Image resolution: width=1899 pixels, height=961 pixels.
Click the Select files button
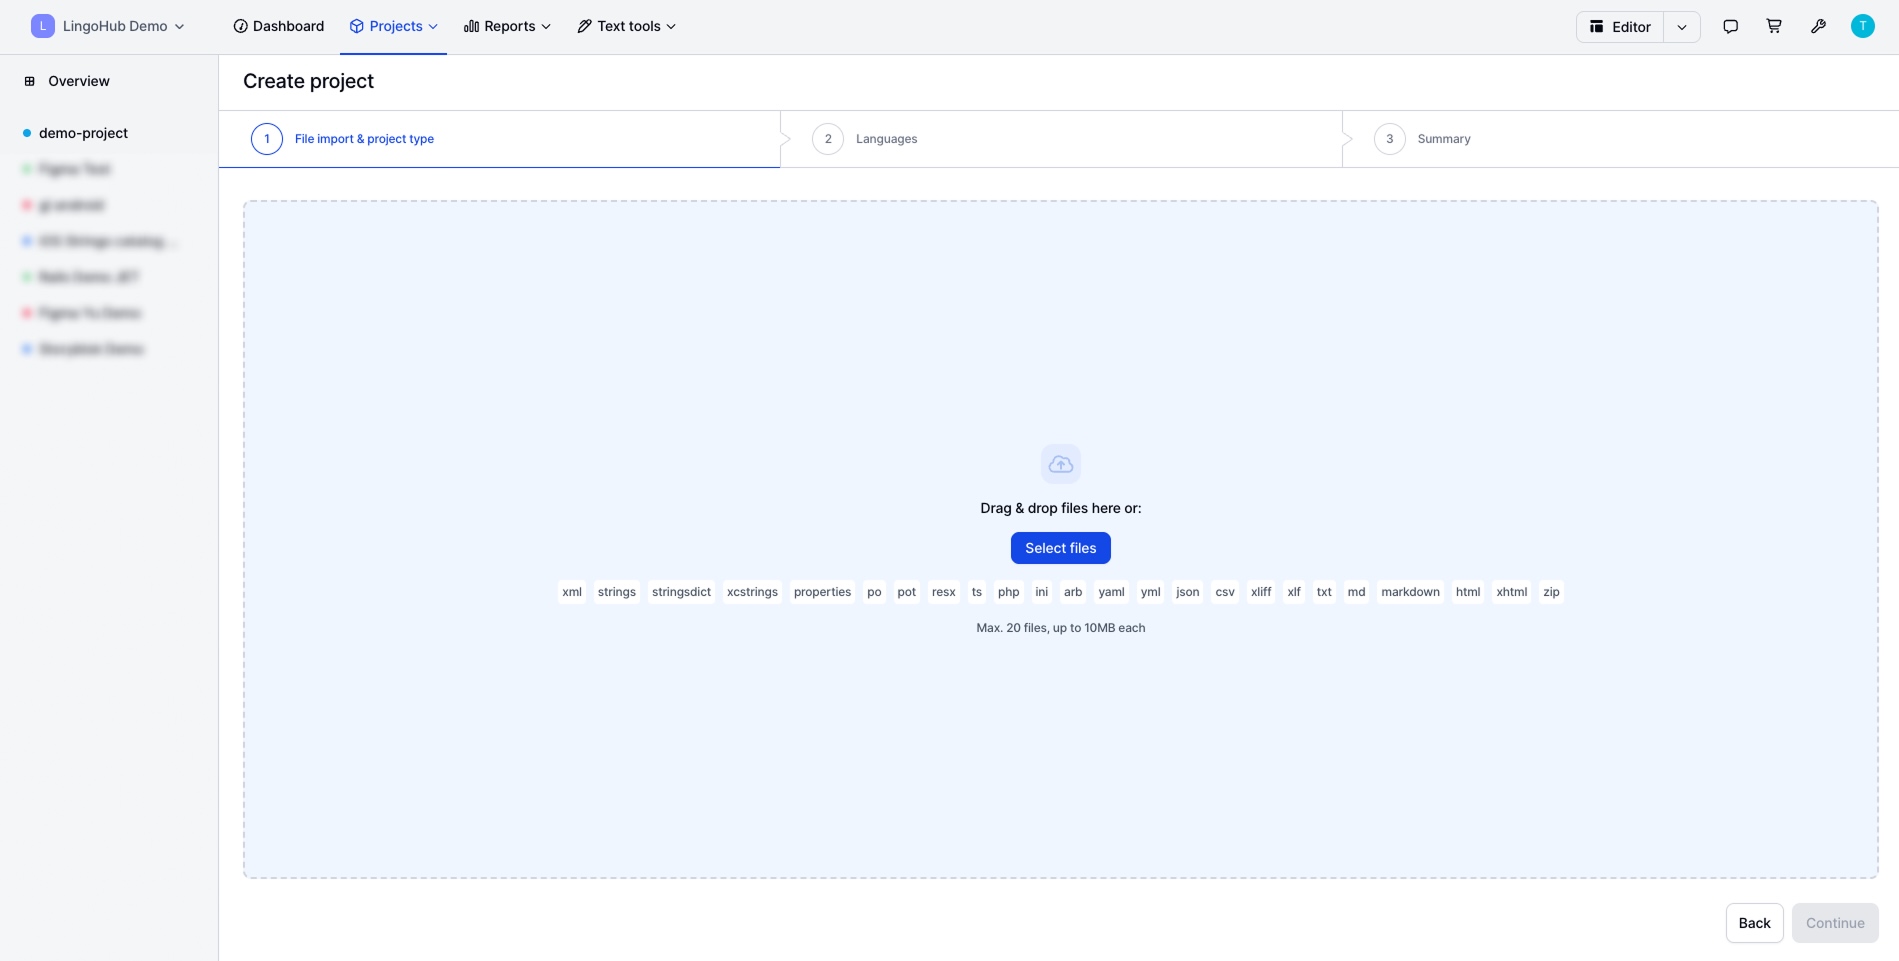[1060, 548]
